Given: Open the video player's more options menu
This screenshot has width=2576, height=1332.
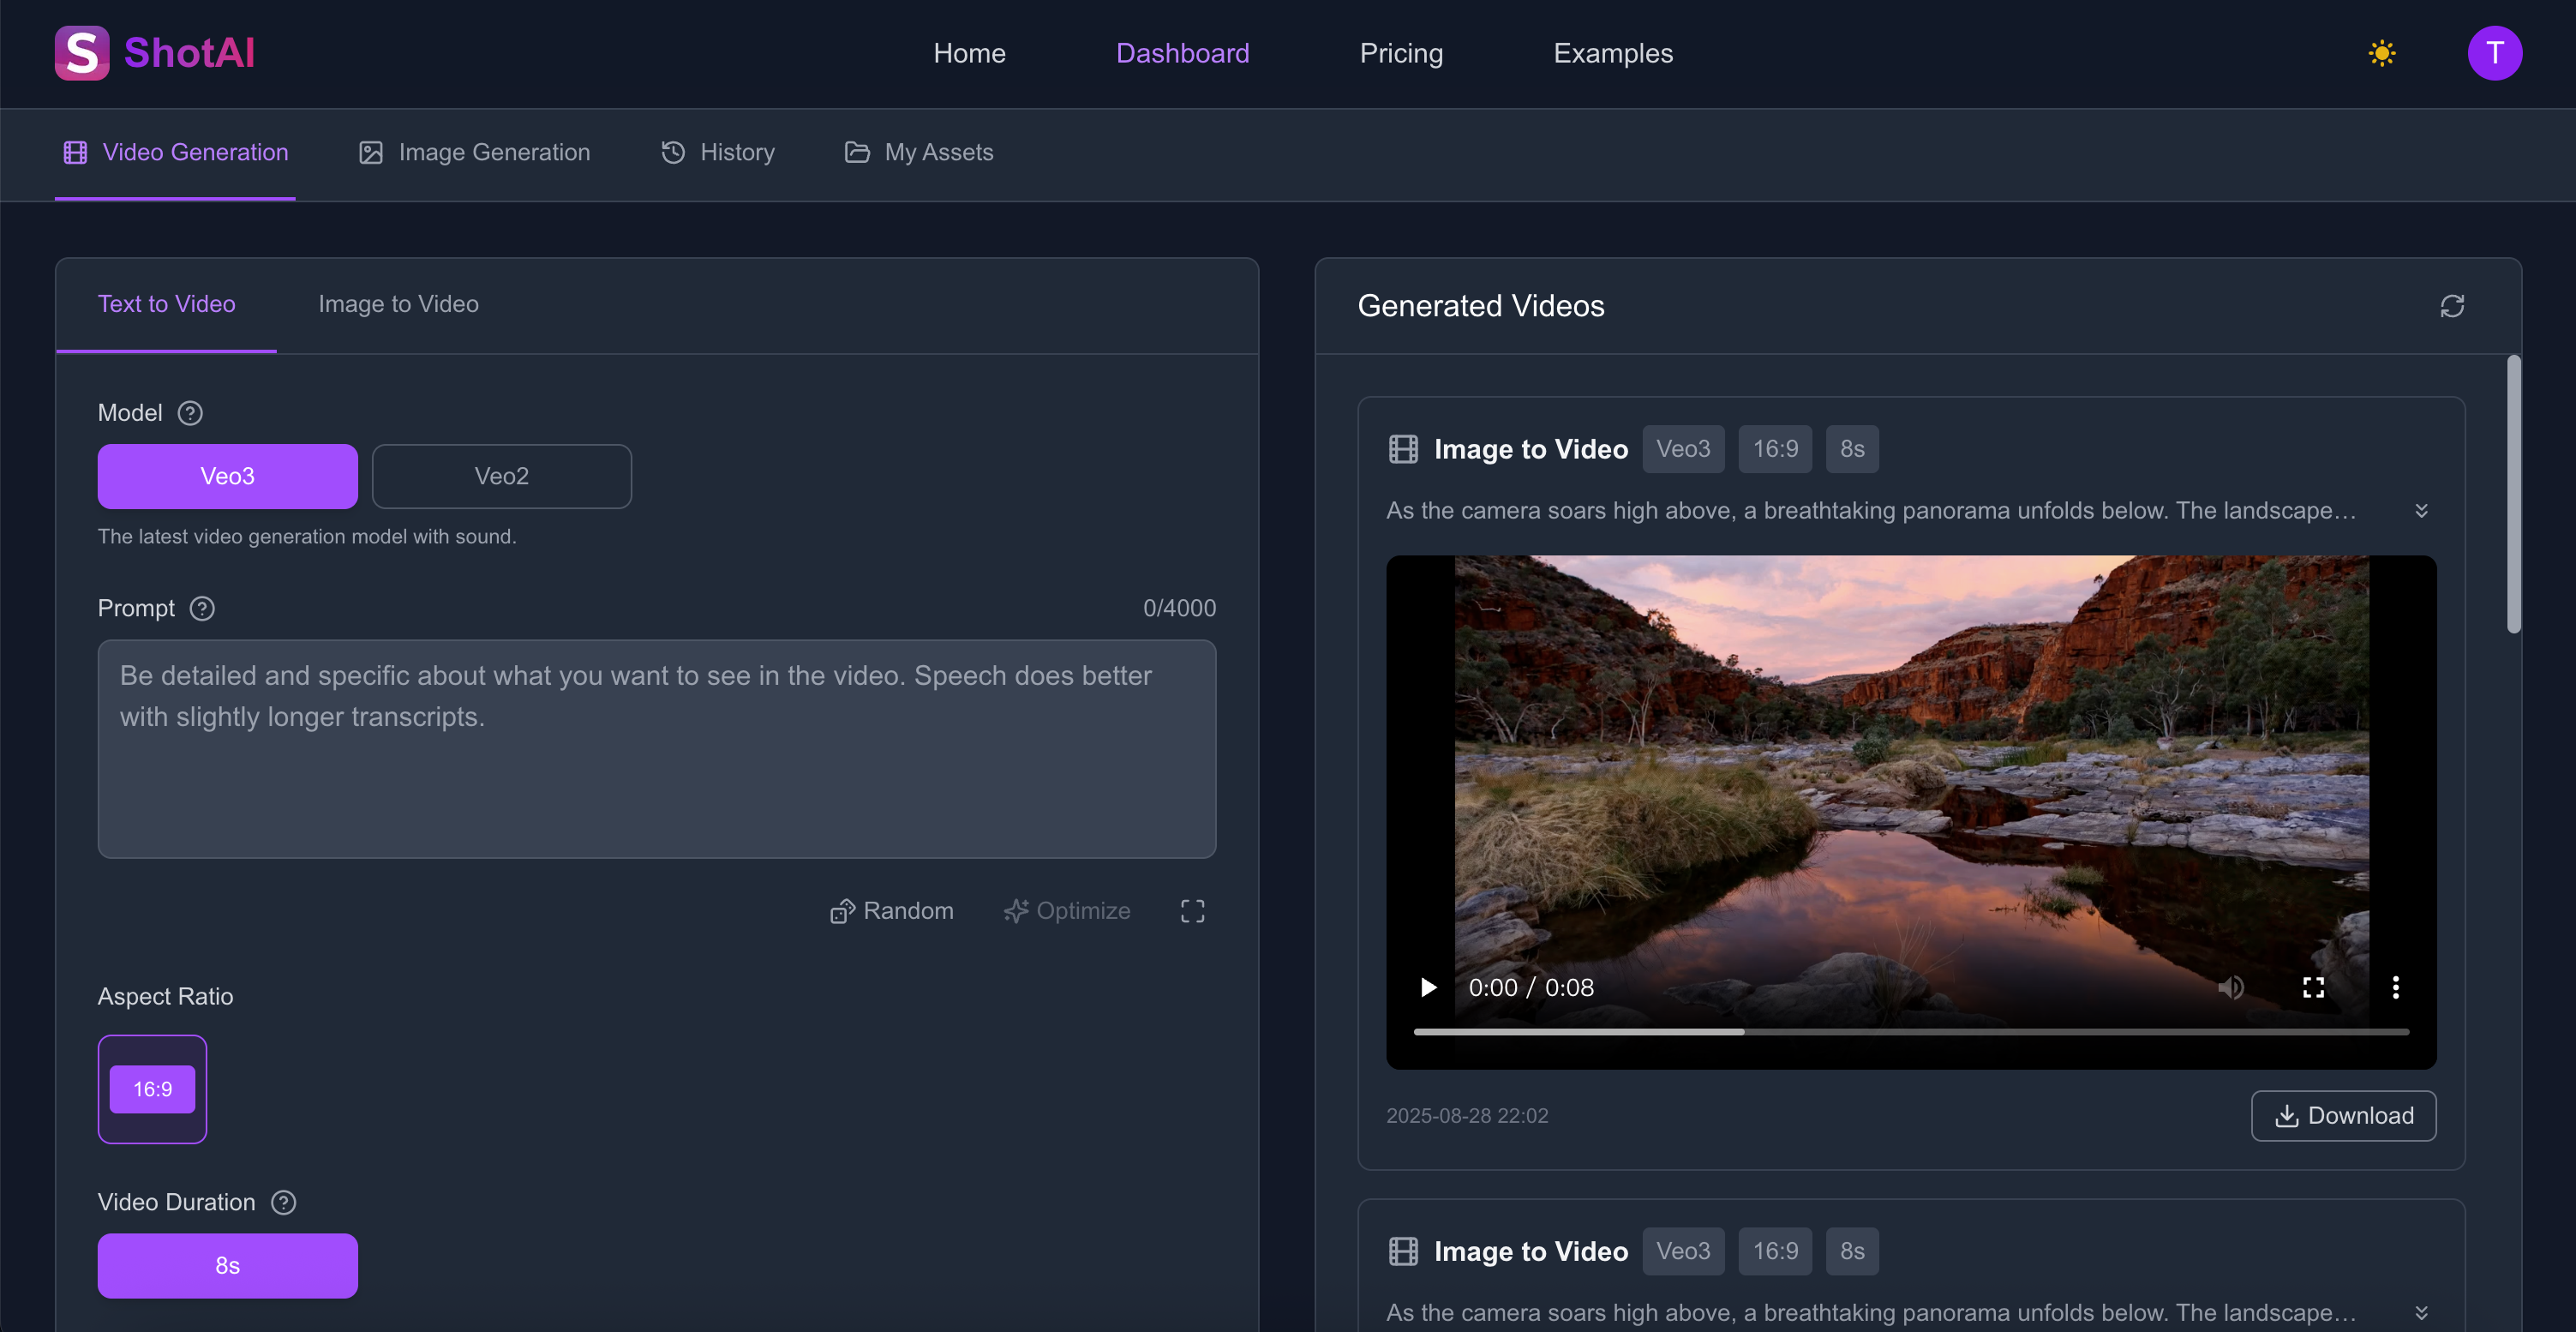Looking at the screenshot, I should (x=2395, y=988).
